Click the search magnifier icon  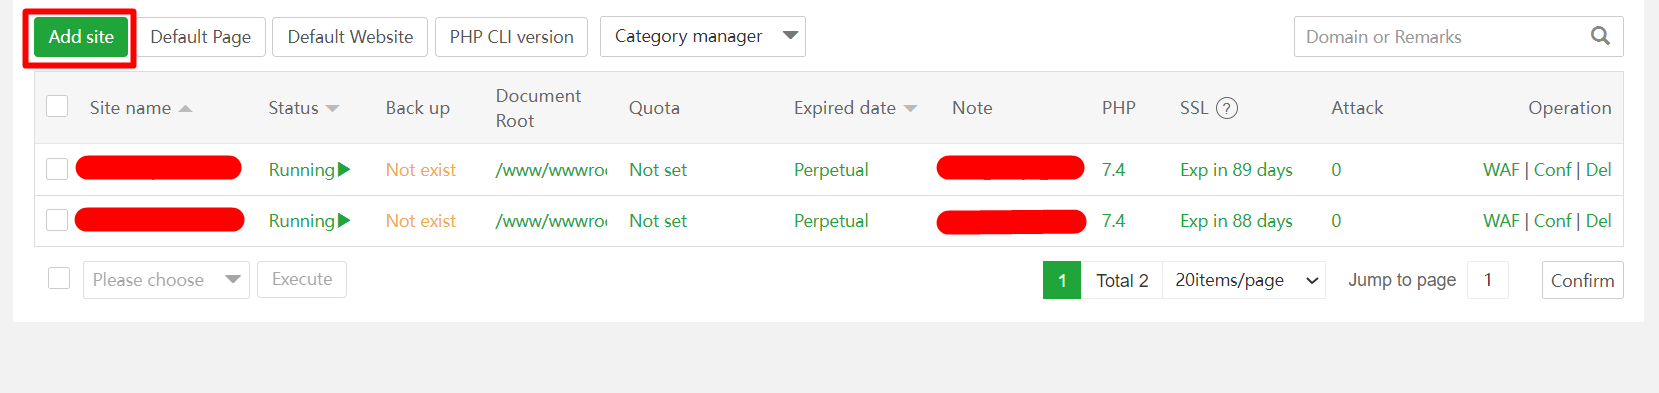pos(1600,36)
